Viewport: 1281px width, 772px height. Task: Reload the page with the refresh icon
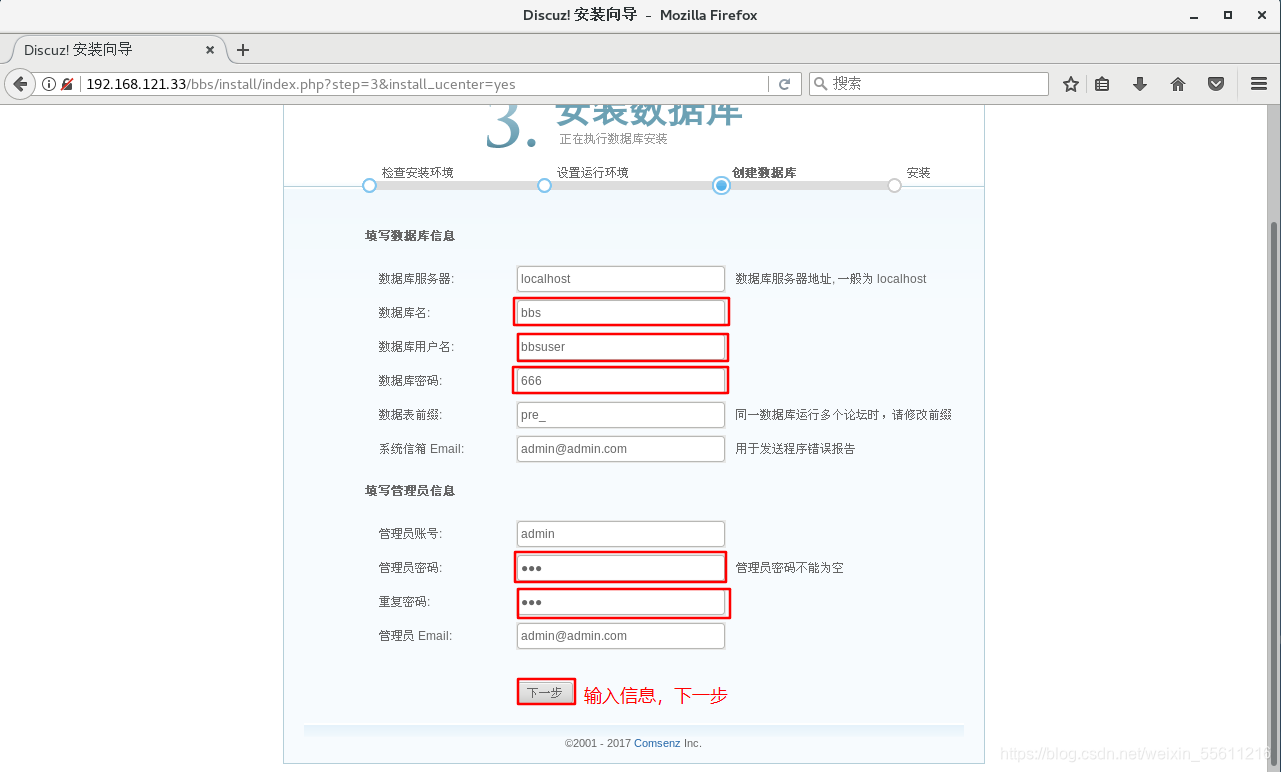click(x=785, y=84)
